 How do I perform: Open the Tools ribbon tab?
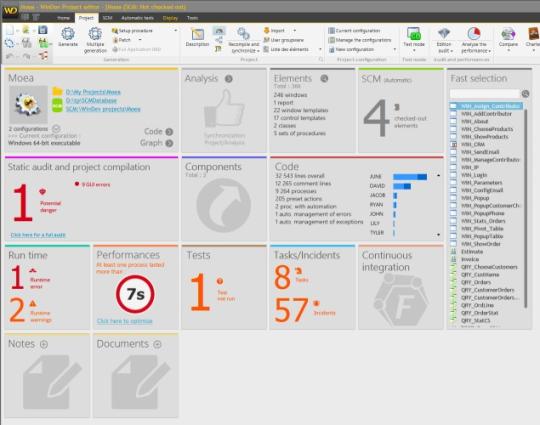click(193, 18)
